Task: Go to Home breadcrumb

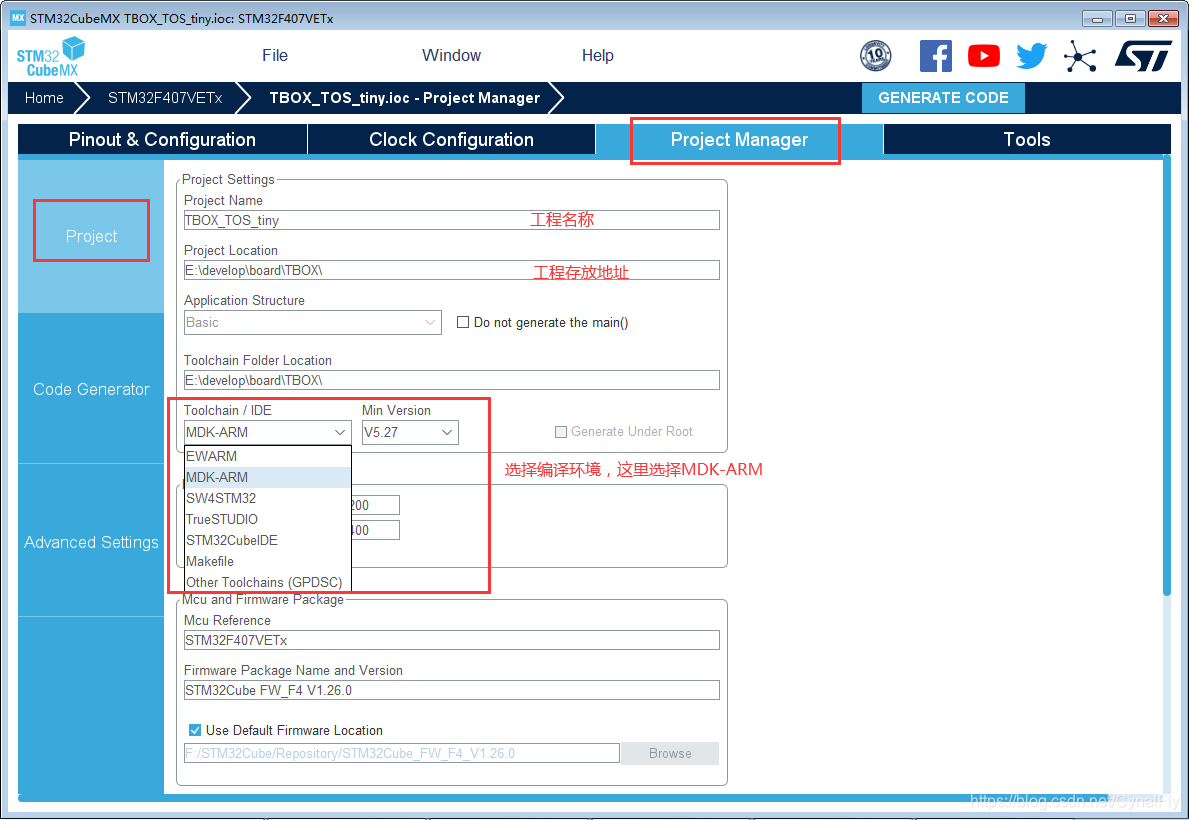Action: (44, 98)
